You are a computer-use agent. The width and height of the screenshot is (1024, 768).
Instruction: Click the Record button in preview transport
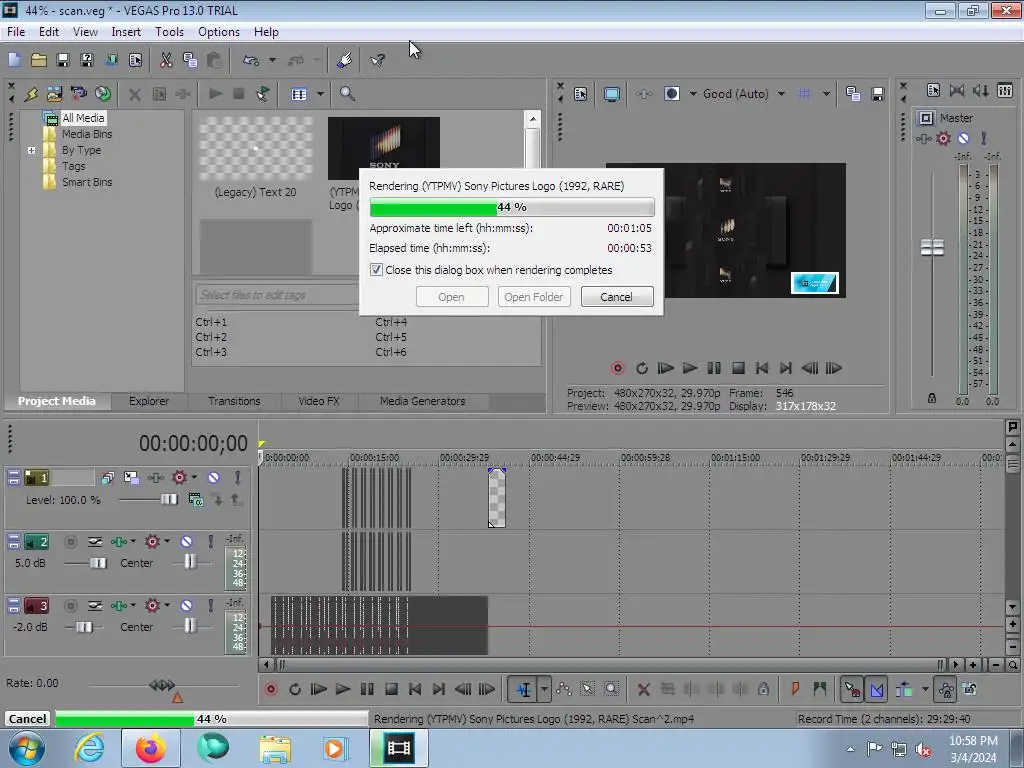617,368
